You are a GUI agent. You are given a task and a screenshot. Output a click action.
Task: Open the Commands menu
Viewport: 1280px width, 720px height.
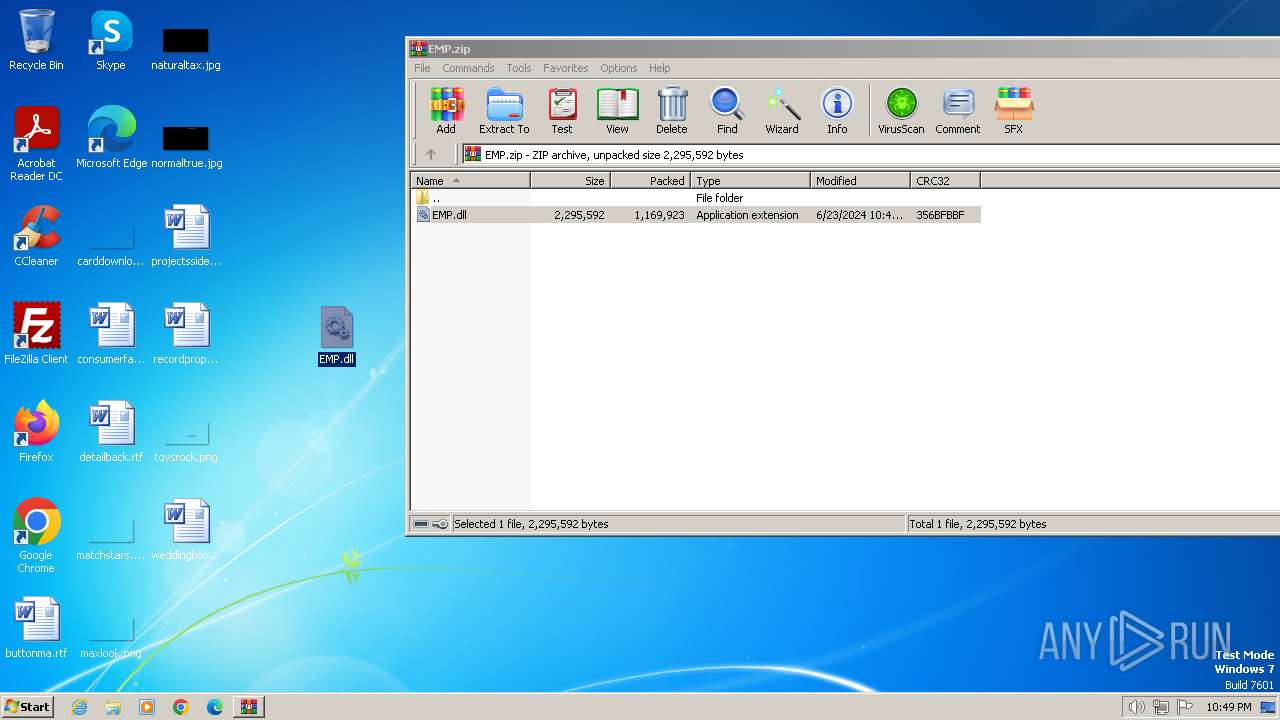[x=468, y=68]
